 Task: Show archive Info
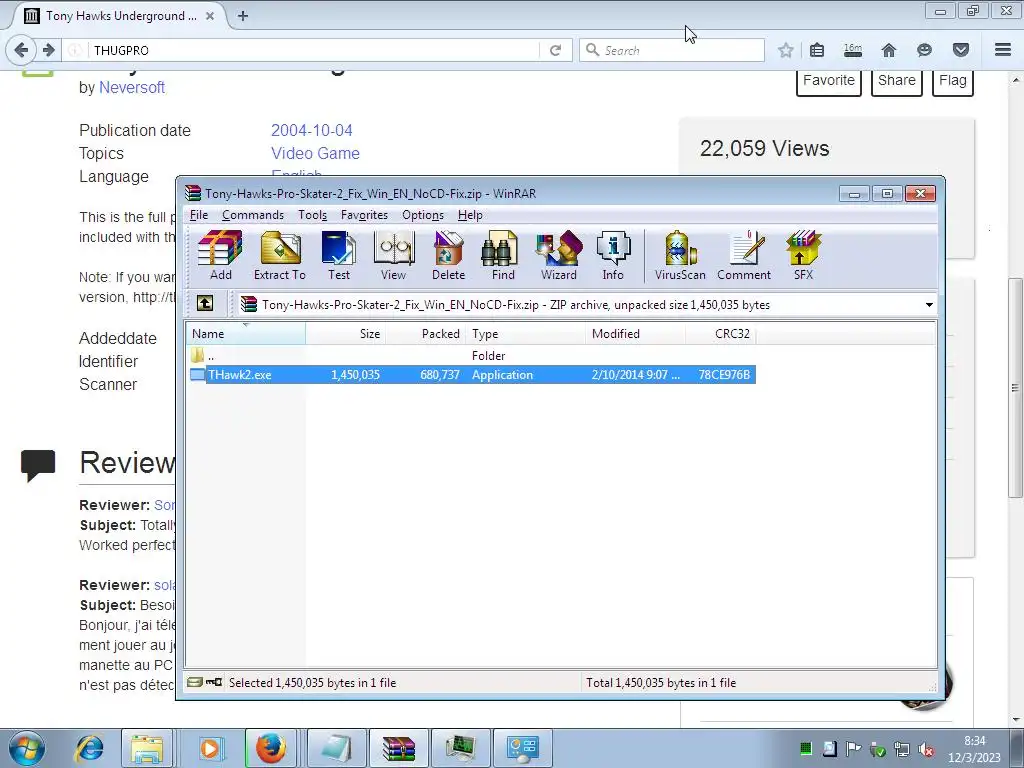click(x=613, y=255)
